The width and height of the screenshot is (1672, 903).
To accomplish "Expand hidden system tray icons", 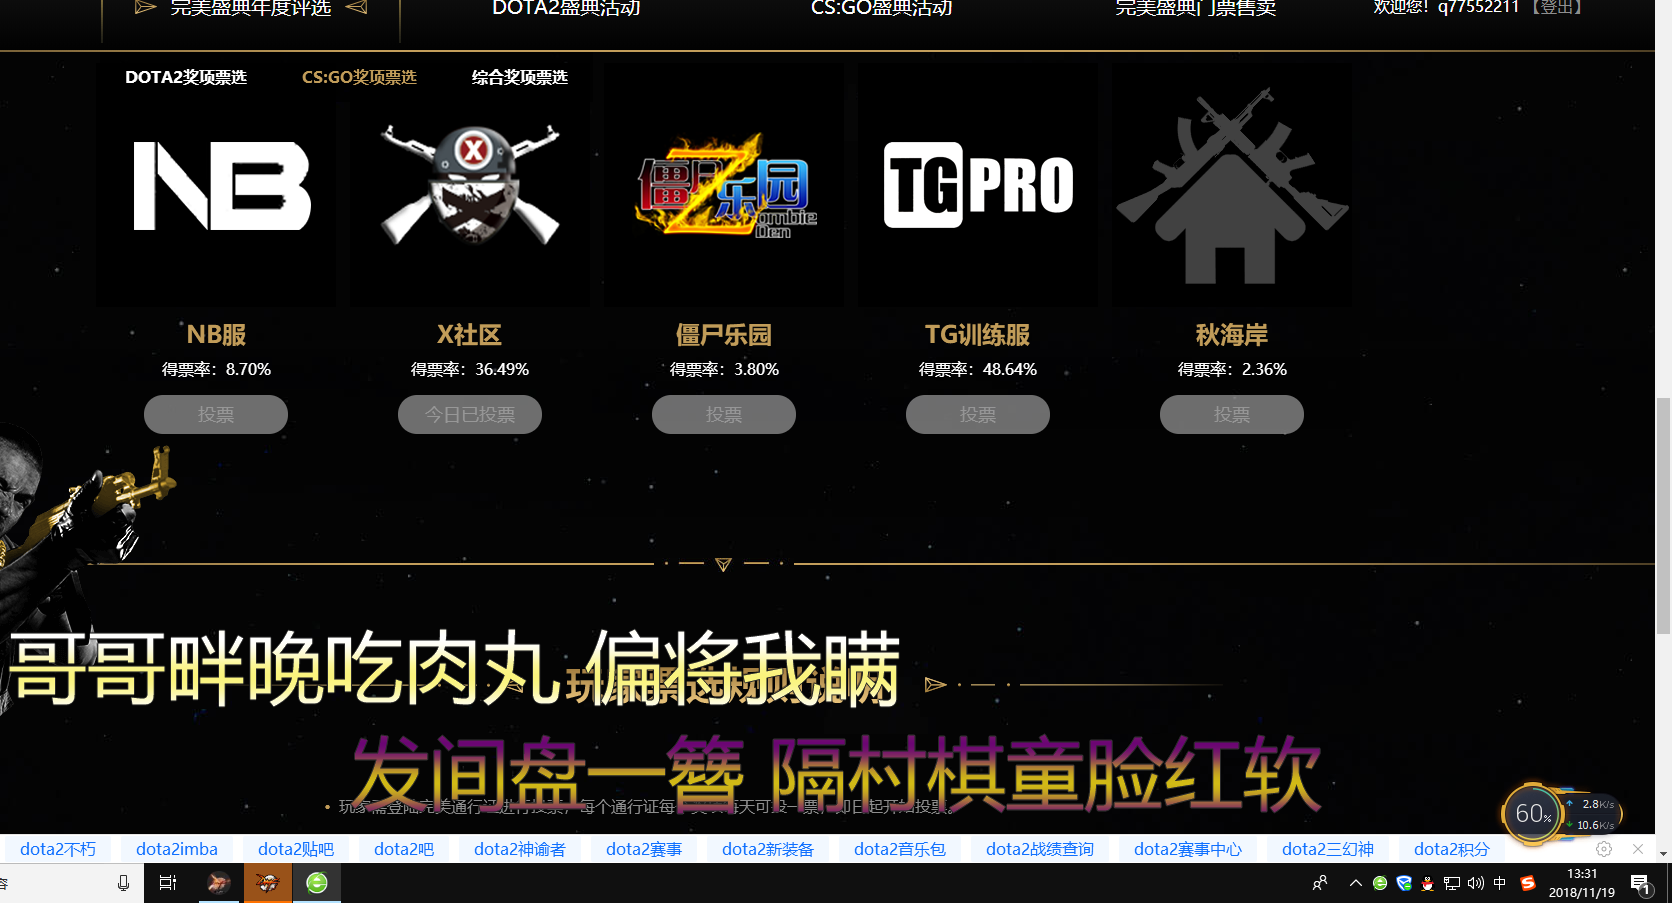I will tap(1355, 883).
